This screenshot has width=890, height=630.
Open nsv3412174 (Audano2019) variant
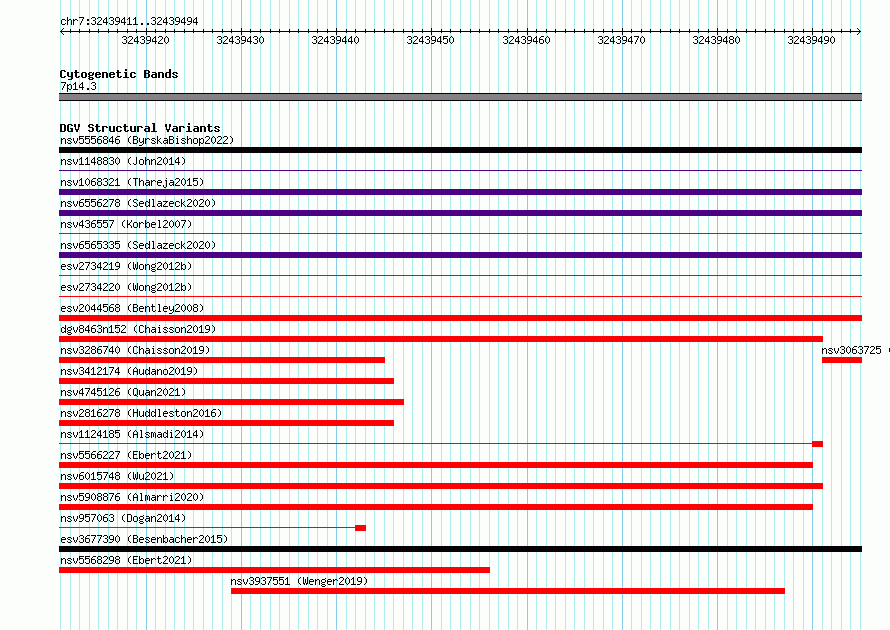(x=129, y=371)
